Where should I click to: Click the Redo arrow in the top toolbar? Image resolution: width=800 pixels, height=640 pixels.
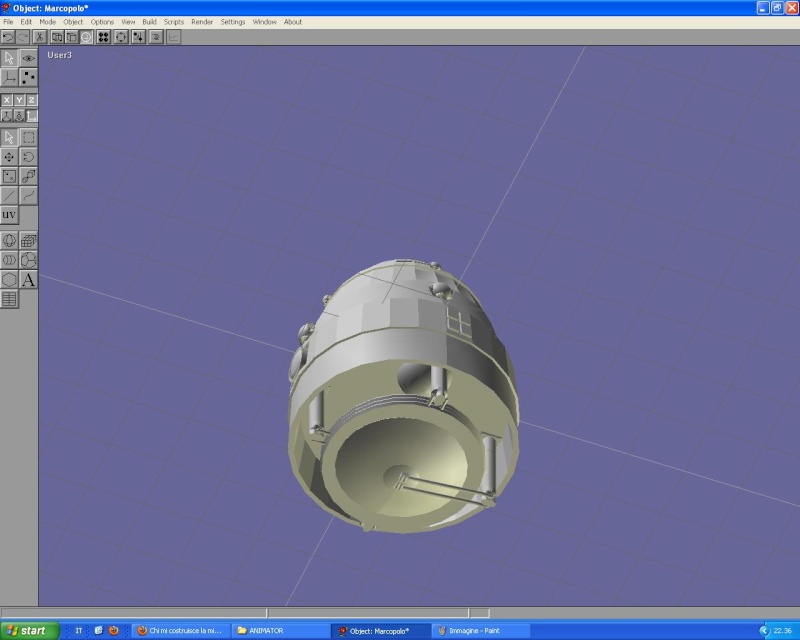tap(23, 37)
